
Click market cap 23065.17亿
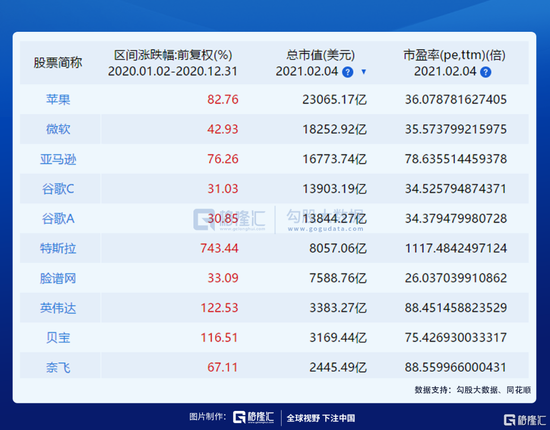[x=335, y=100]
